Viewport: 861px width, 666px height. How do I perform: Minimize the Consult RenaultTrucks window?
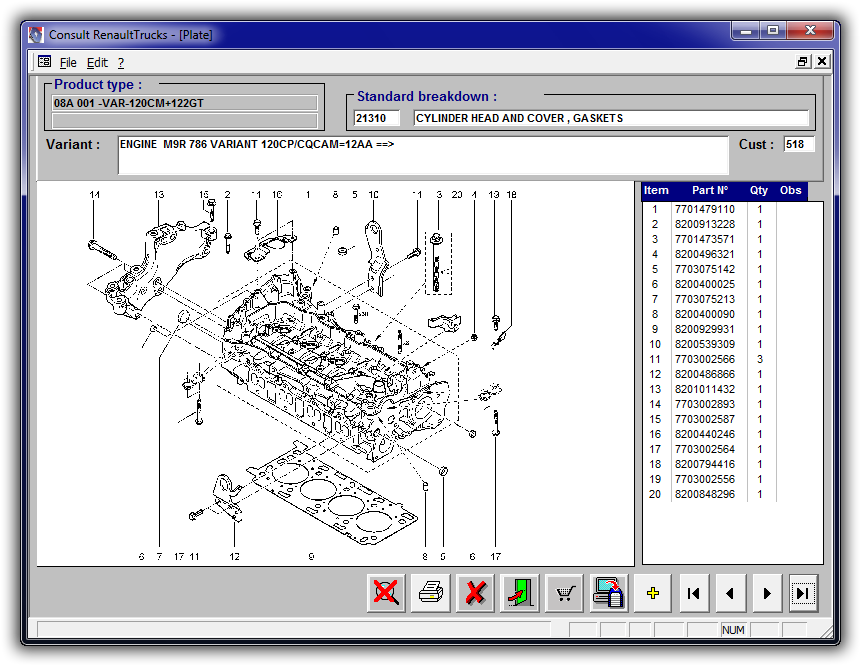[x=746, y=31]
